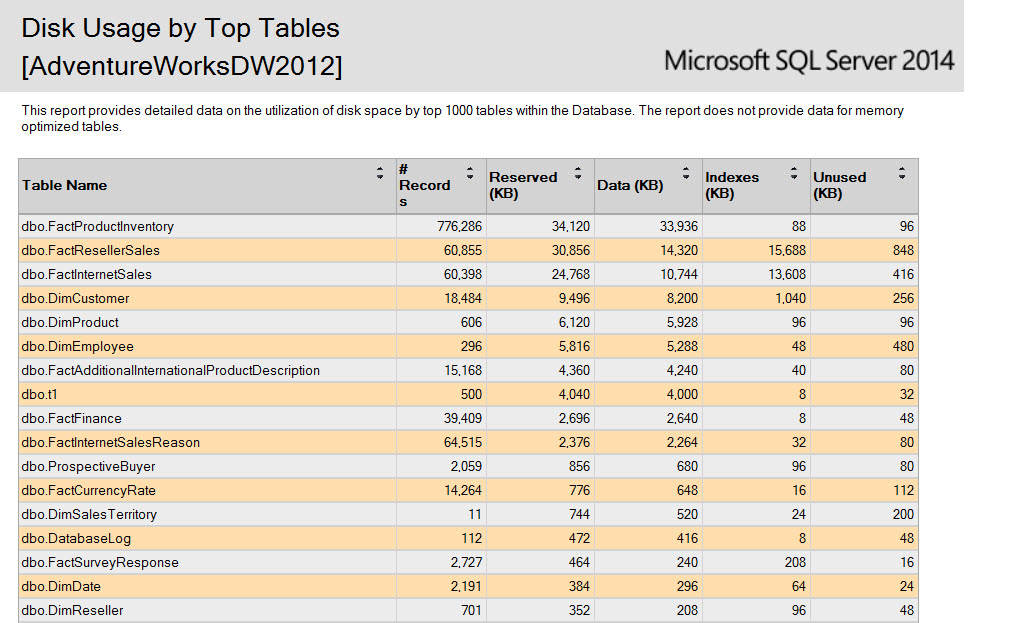Select dbo.FactSurveyResponse table name
The image size is (1021, 623).
100,562
